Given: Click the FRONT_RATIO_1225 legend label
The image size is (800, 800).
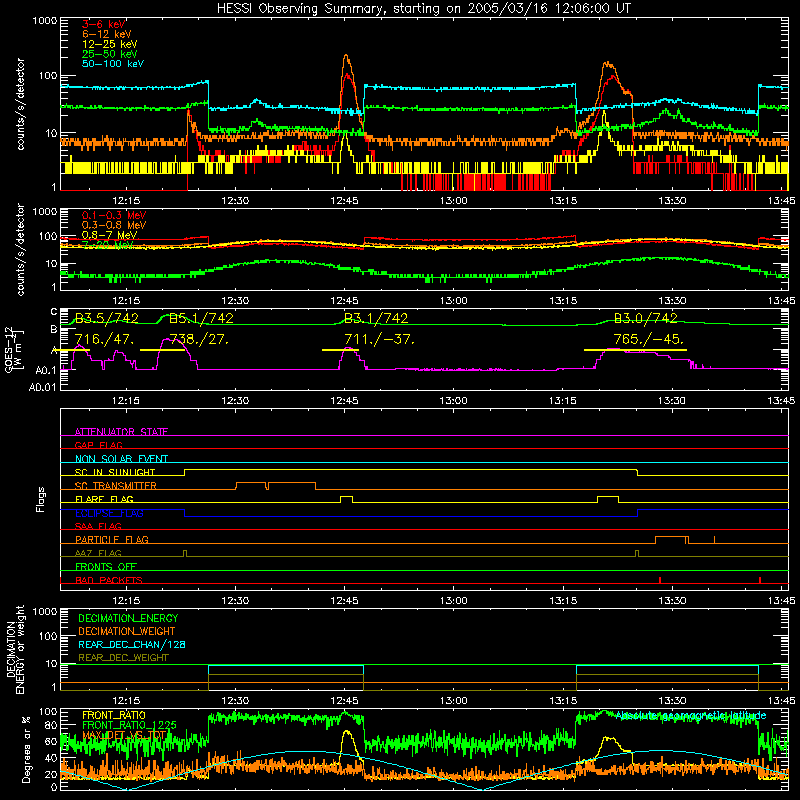Looking at the screenshot, I should [x=129, y=725].
